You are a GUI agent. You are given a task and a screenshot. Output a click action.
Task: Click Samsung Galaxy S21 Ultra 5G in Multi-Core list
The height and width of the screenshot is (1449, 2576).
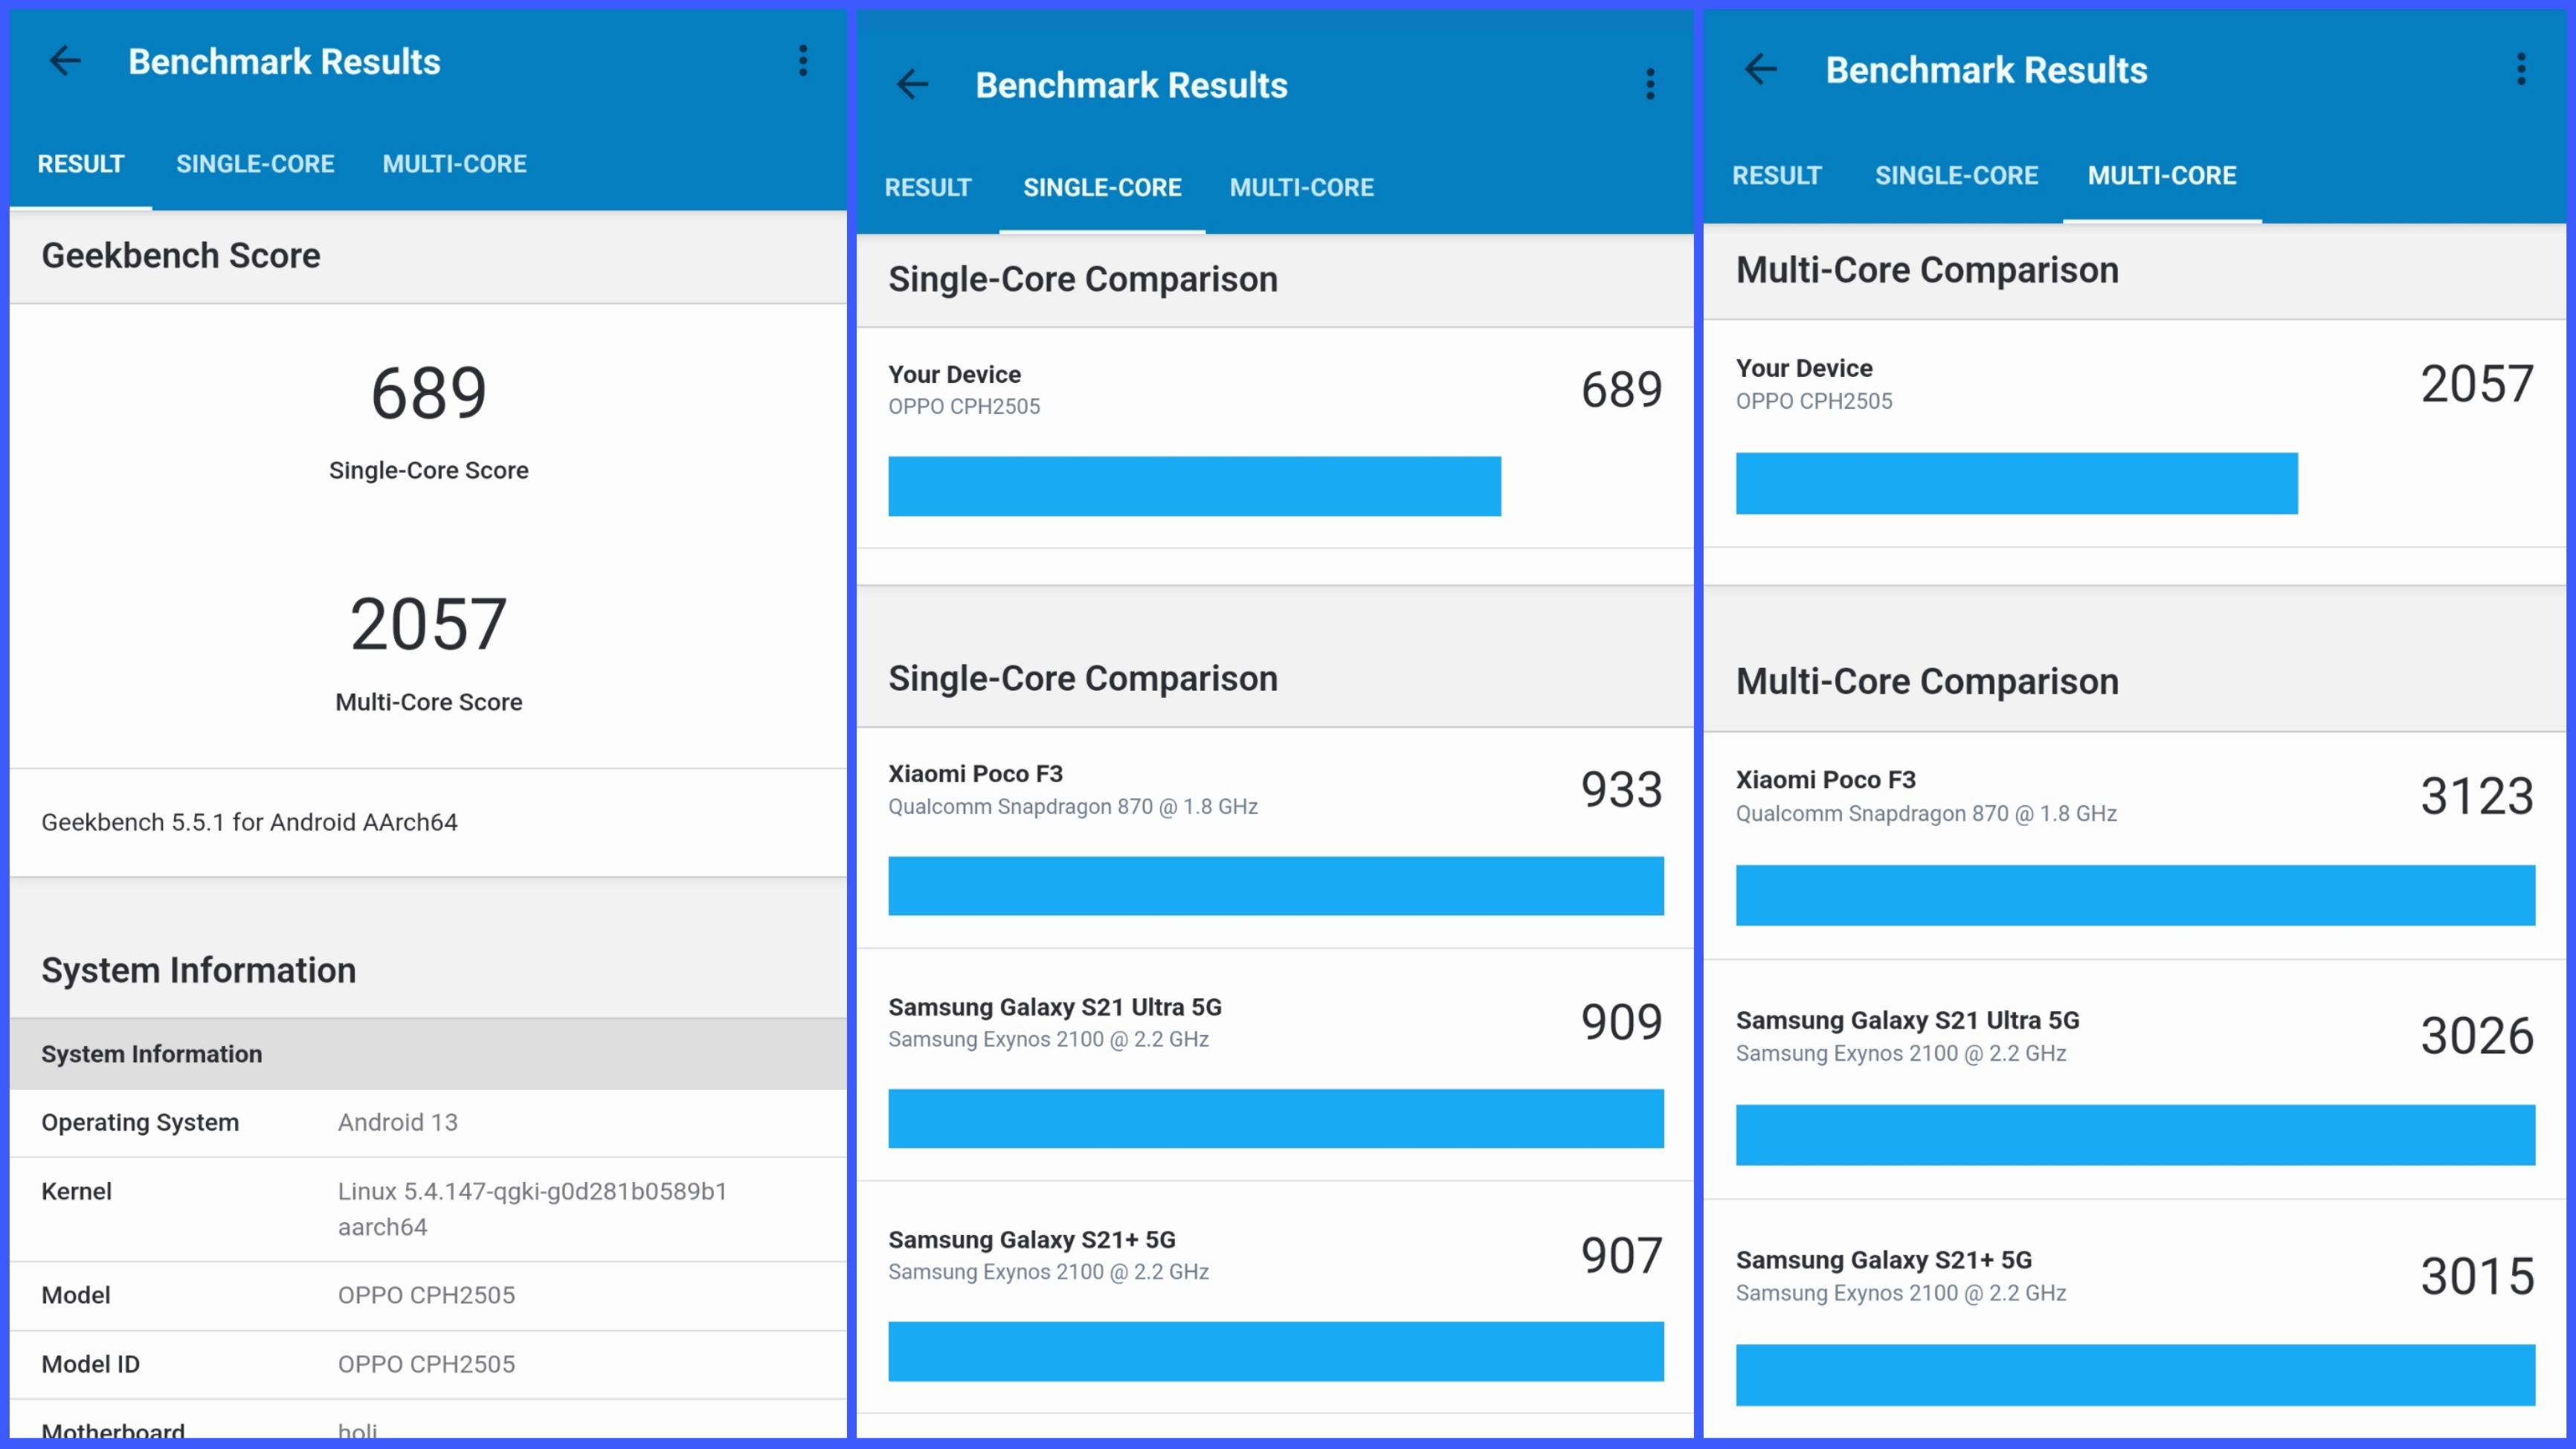[x=1907, y=1020]
